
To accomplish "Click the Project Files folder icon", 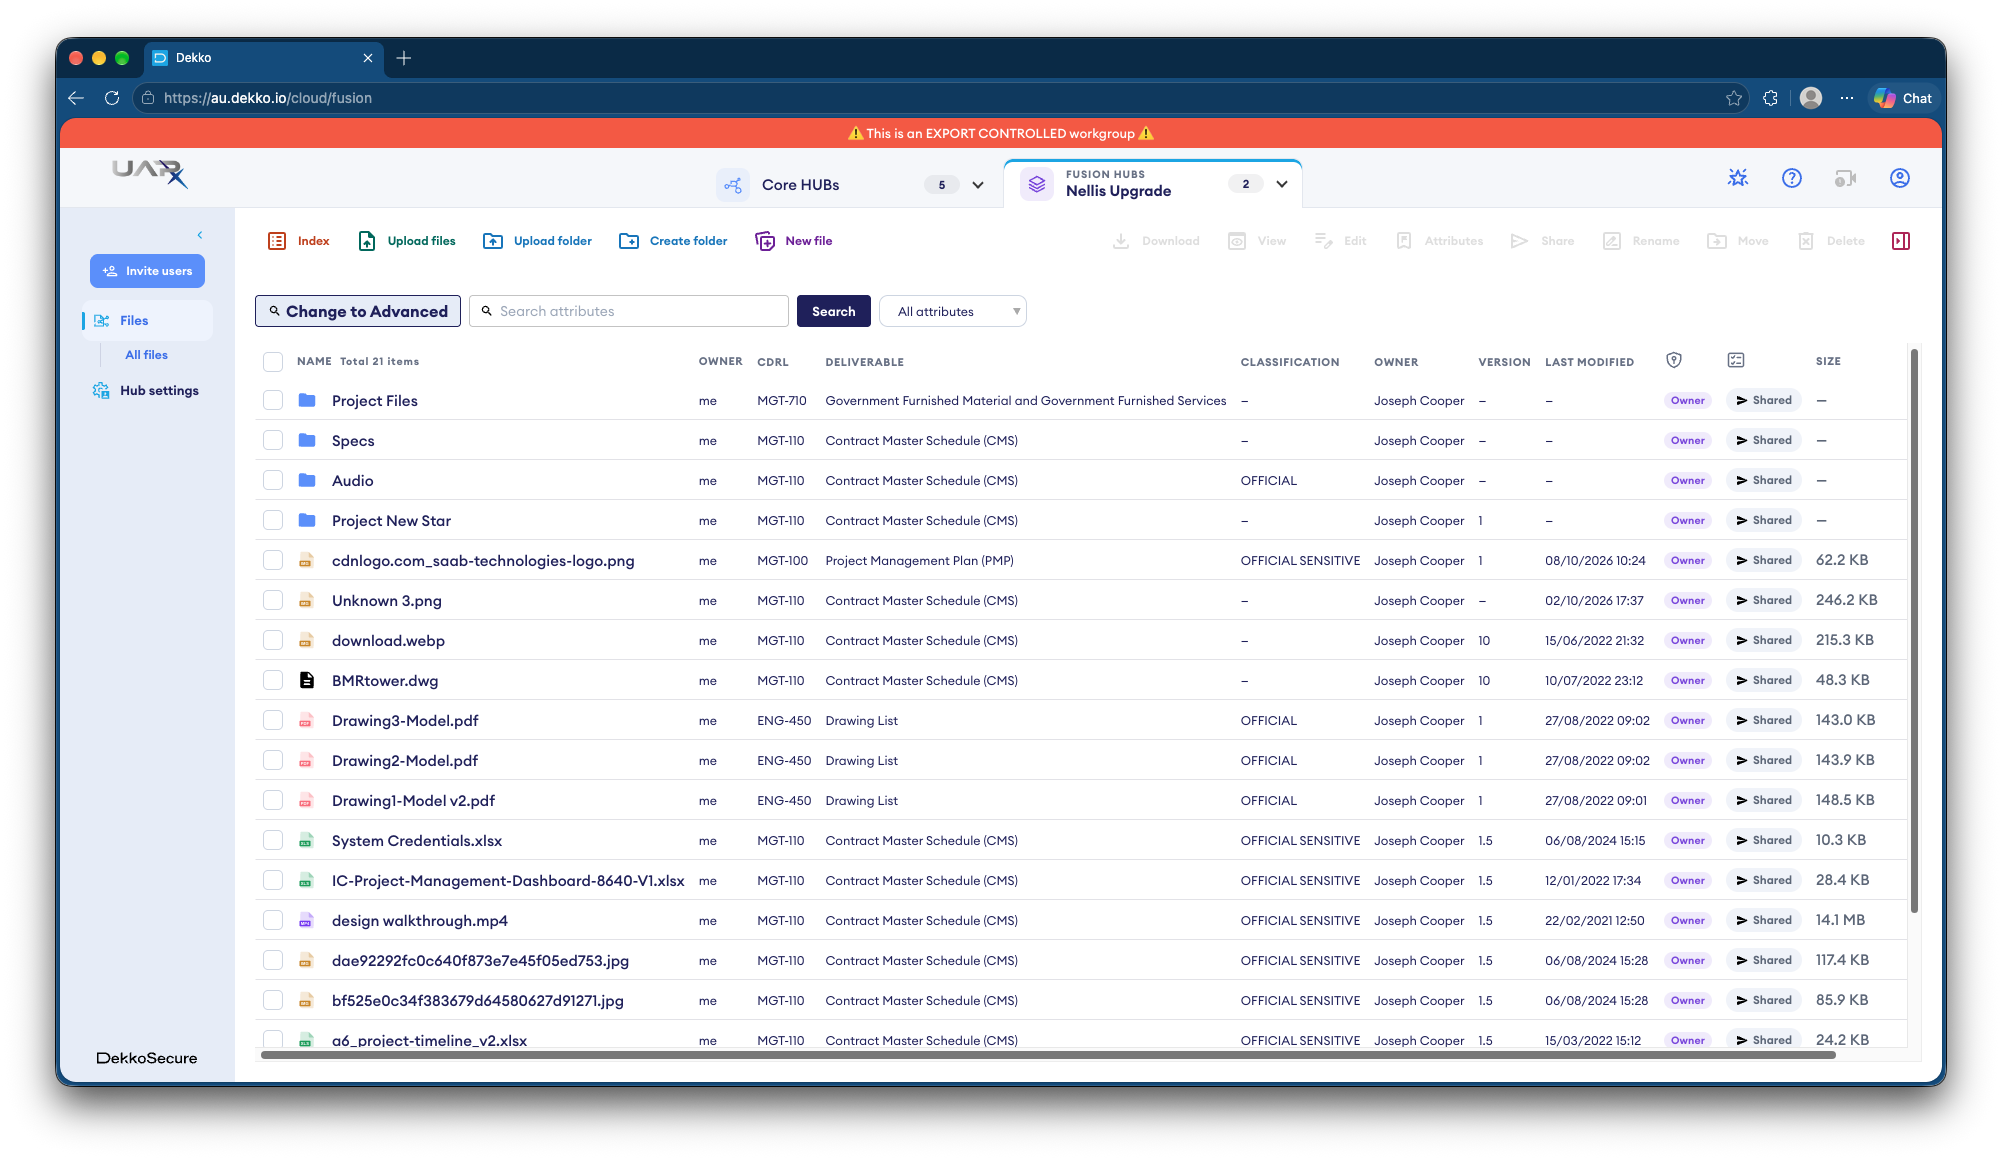I will pyautogui.click(x=307, y=400).
